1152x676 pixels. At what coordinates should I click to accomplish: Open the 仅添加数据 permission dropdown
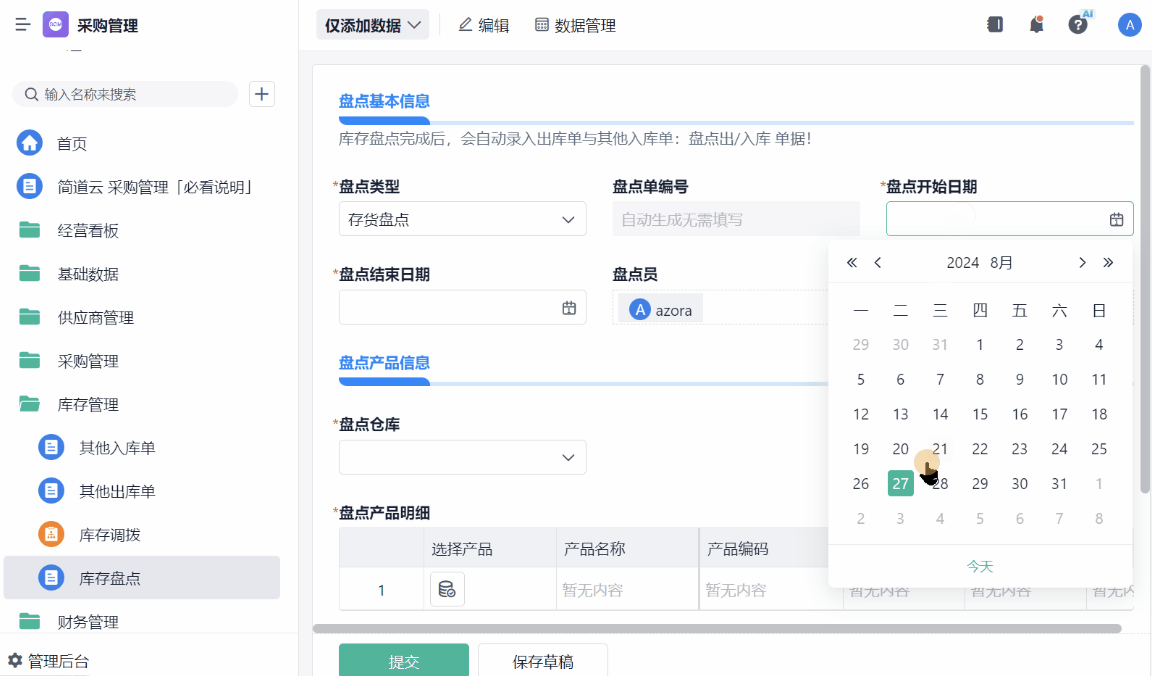372,25
